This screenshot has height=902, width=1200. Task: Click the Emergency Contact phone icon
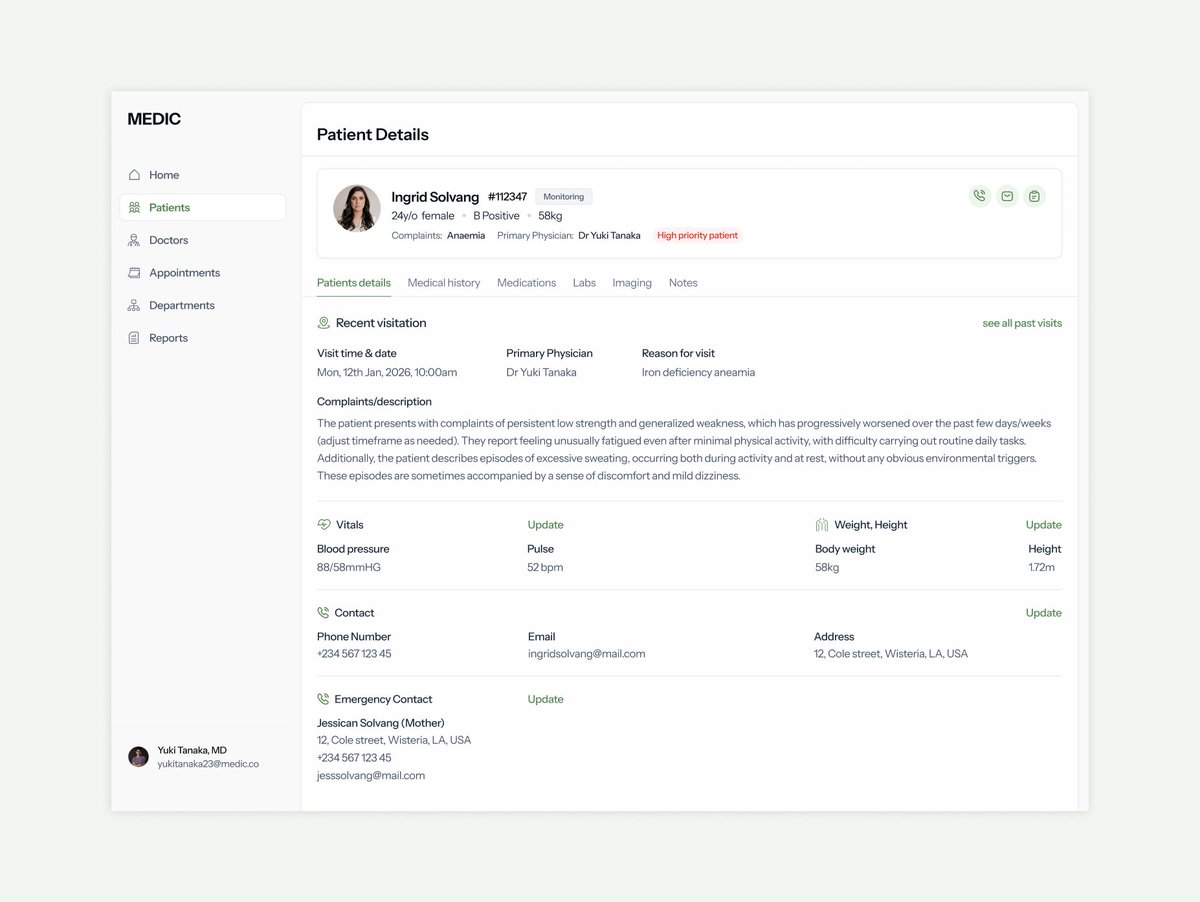[323, 699]
